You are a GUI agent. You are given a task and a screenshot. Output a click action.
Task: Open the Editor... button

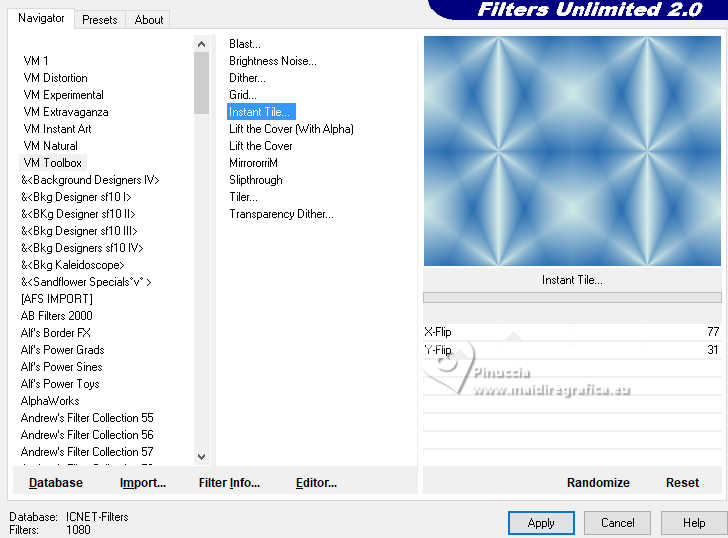pyautogui.click(x=316, y=483)
